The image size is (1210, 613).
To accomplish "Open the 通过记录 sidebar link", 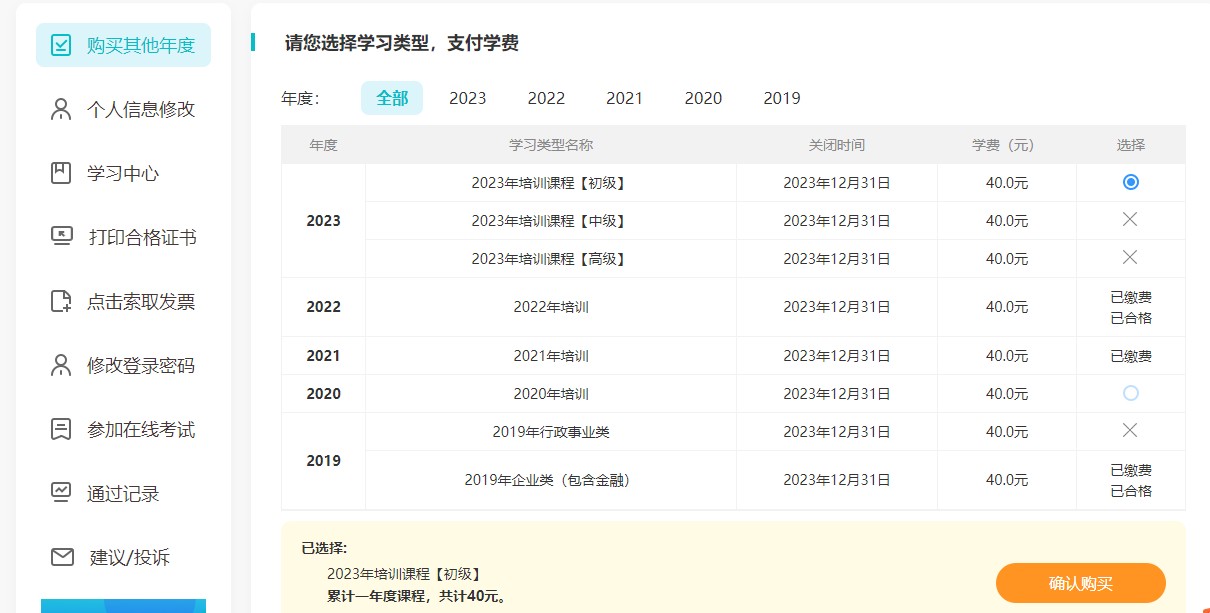I will [122, 494].
